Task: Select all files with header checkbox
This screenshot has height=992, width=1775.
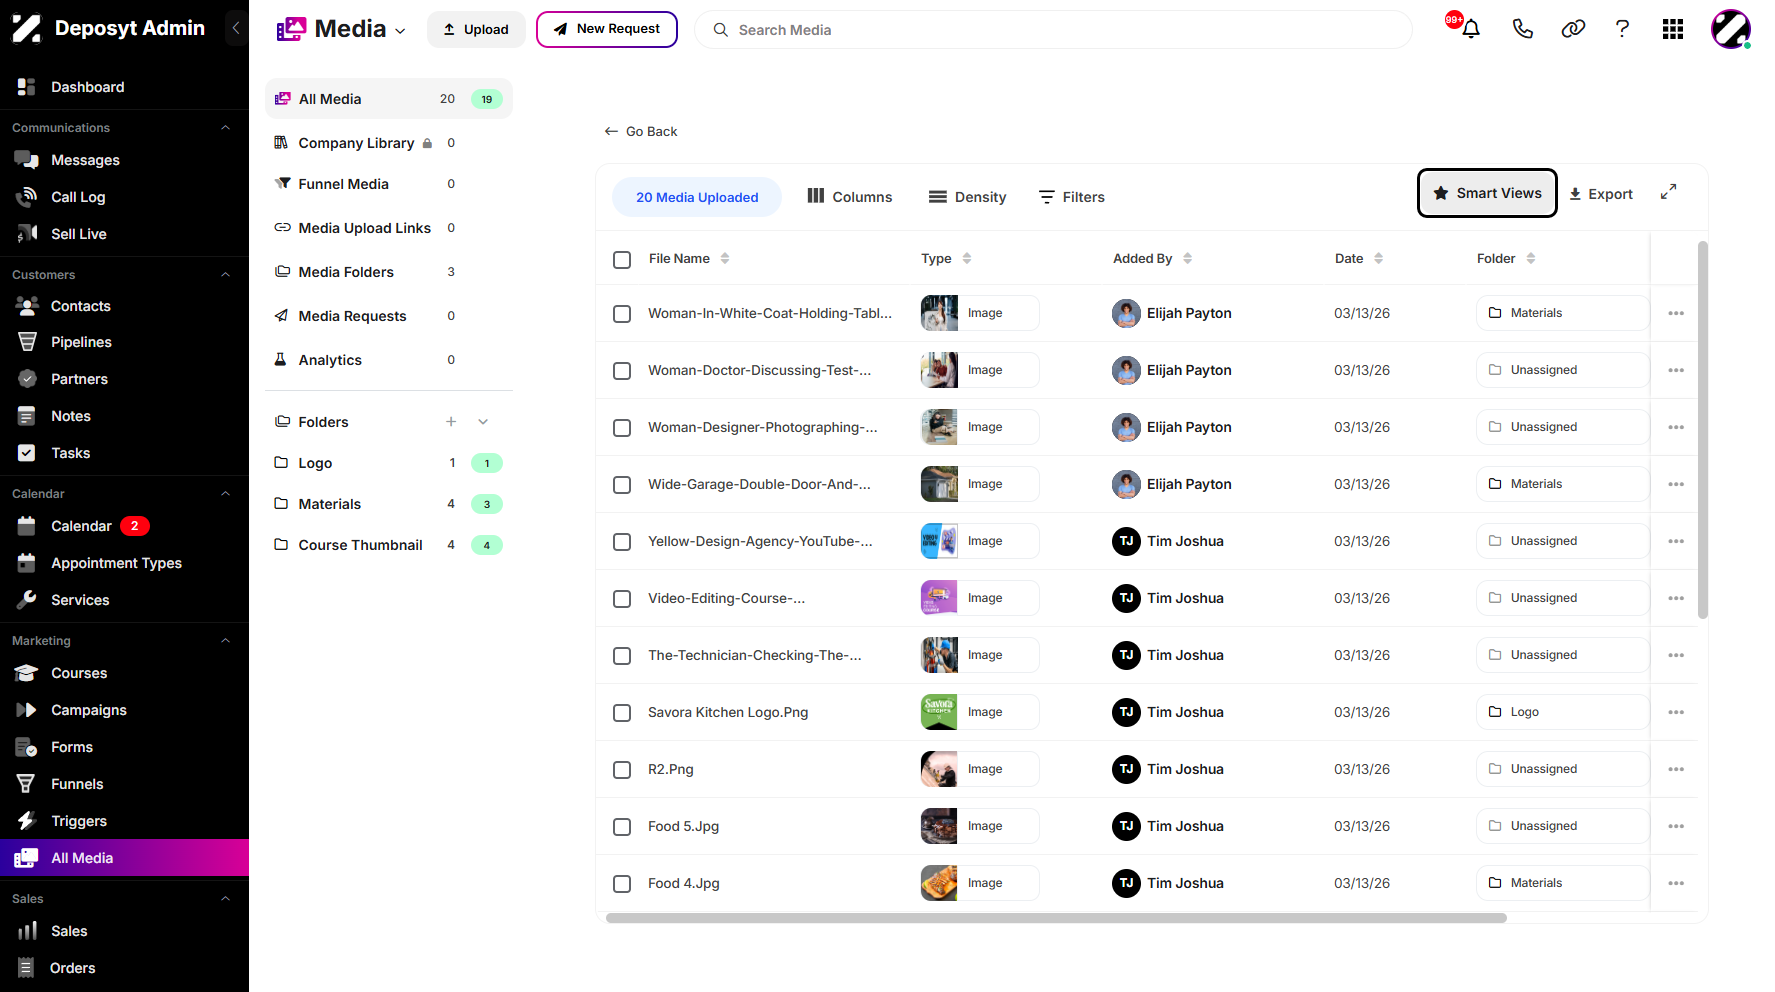Action: pyautogui.click(x=622, y=260)
